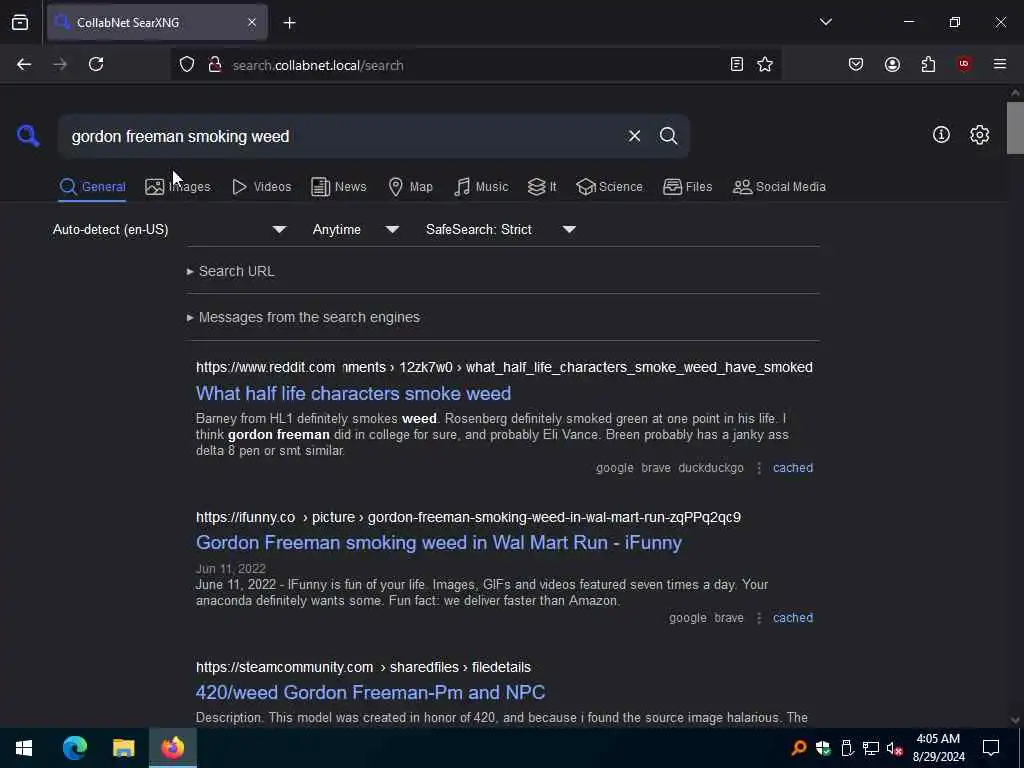The width and height of the screenshot is (1024, 768).
Task: Switch to the General category
Action: (92, 187)
